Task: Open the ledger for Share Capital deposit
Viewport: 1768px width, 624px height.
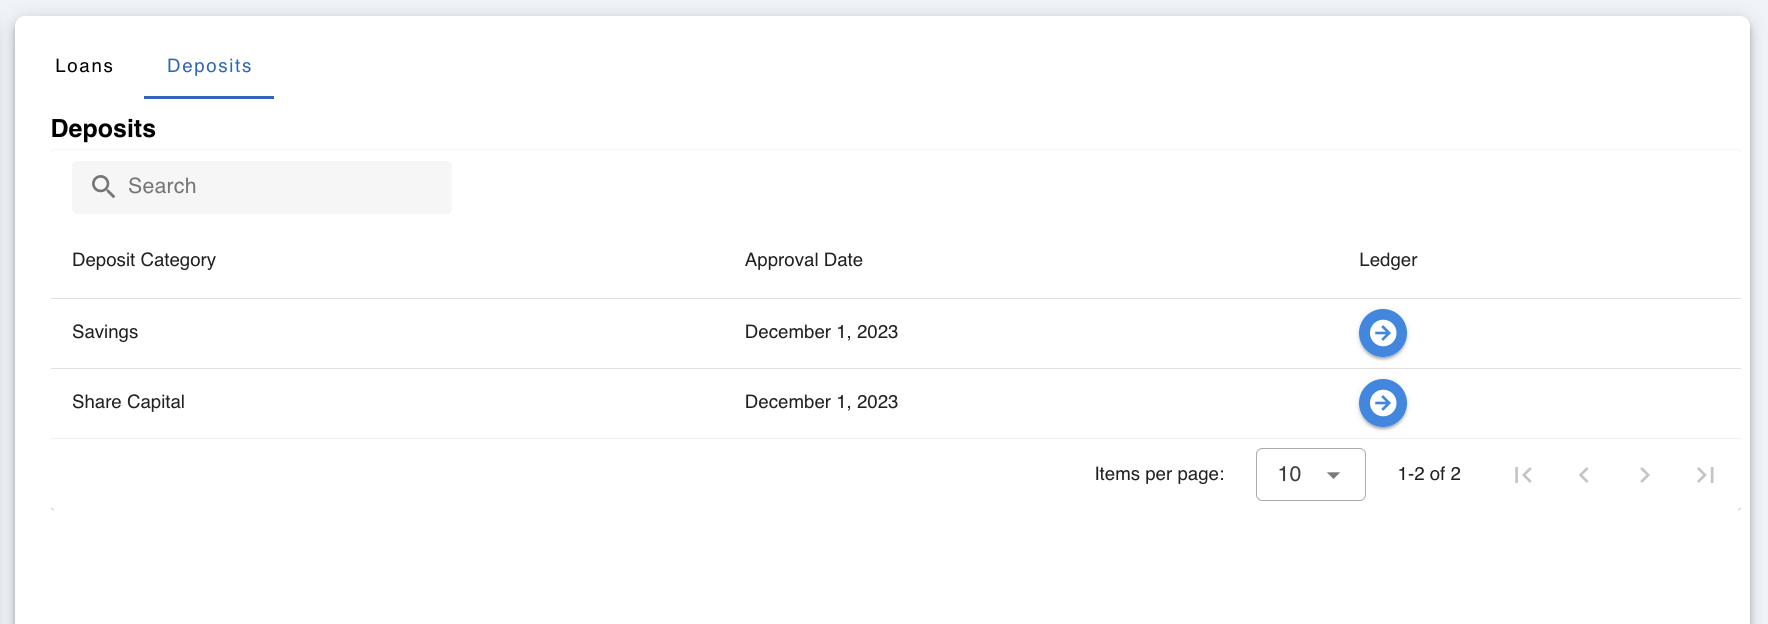Action: (x=1382, y=403)
